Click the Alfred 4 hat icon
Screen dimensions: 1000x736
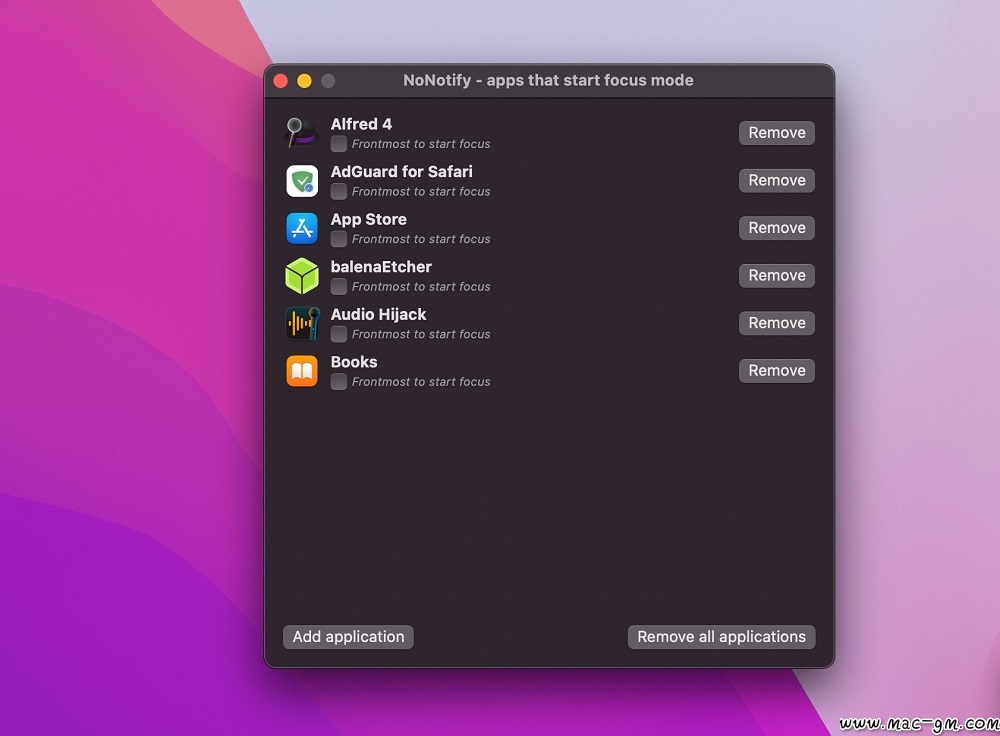point(302,133)
